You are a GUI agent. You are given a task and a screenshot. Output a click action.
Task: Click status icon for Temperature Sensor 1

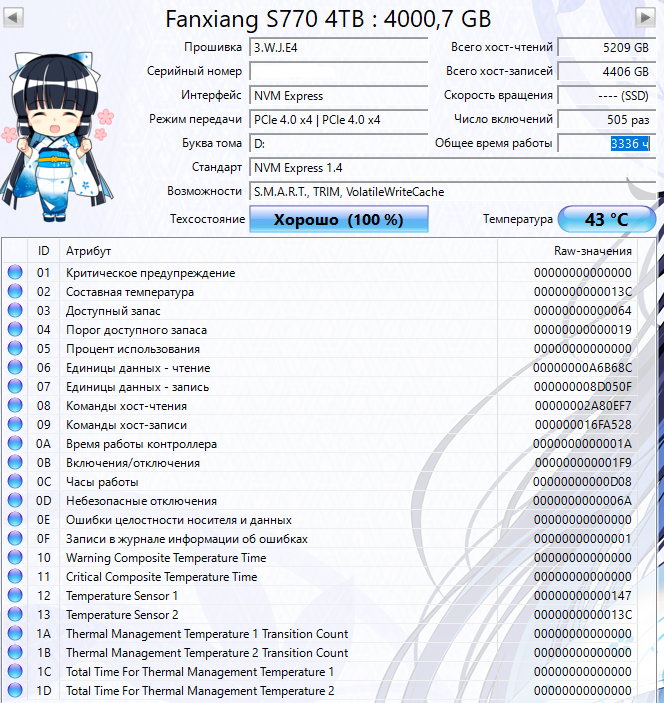(x=15, y=595)
